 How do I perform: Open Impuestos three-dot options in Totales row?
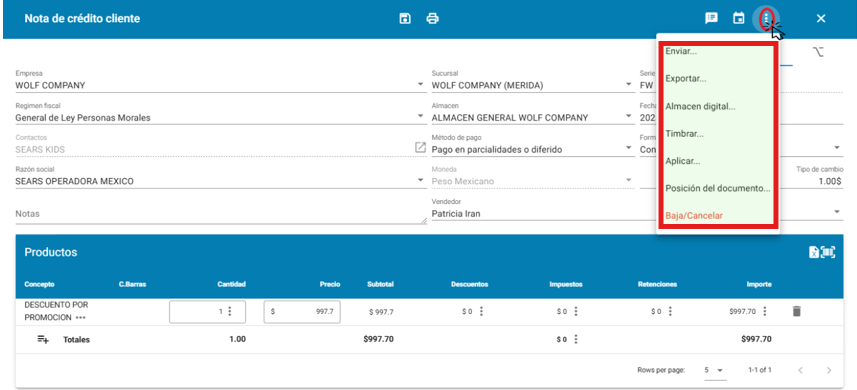pos(576,339)
